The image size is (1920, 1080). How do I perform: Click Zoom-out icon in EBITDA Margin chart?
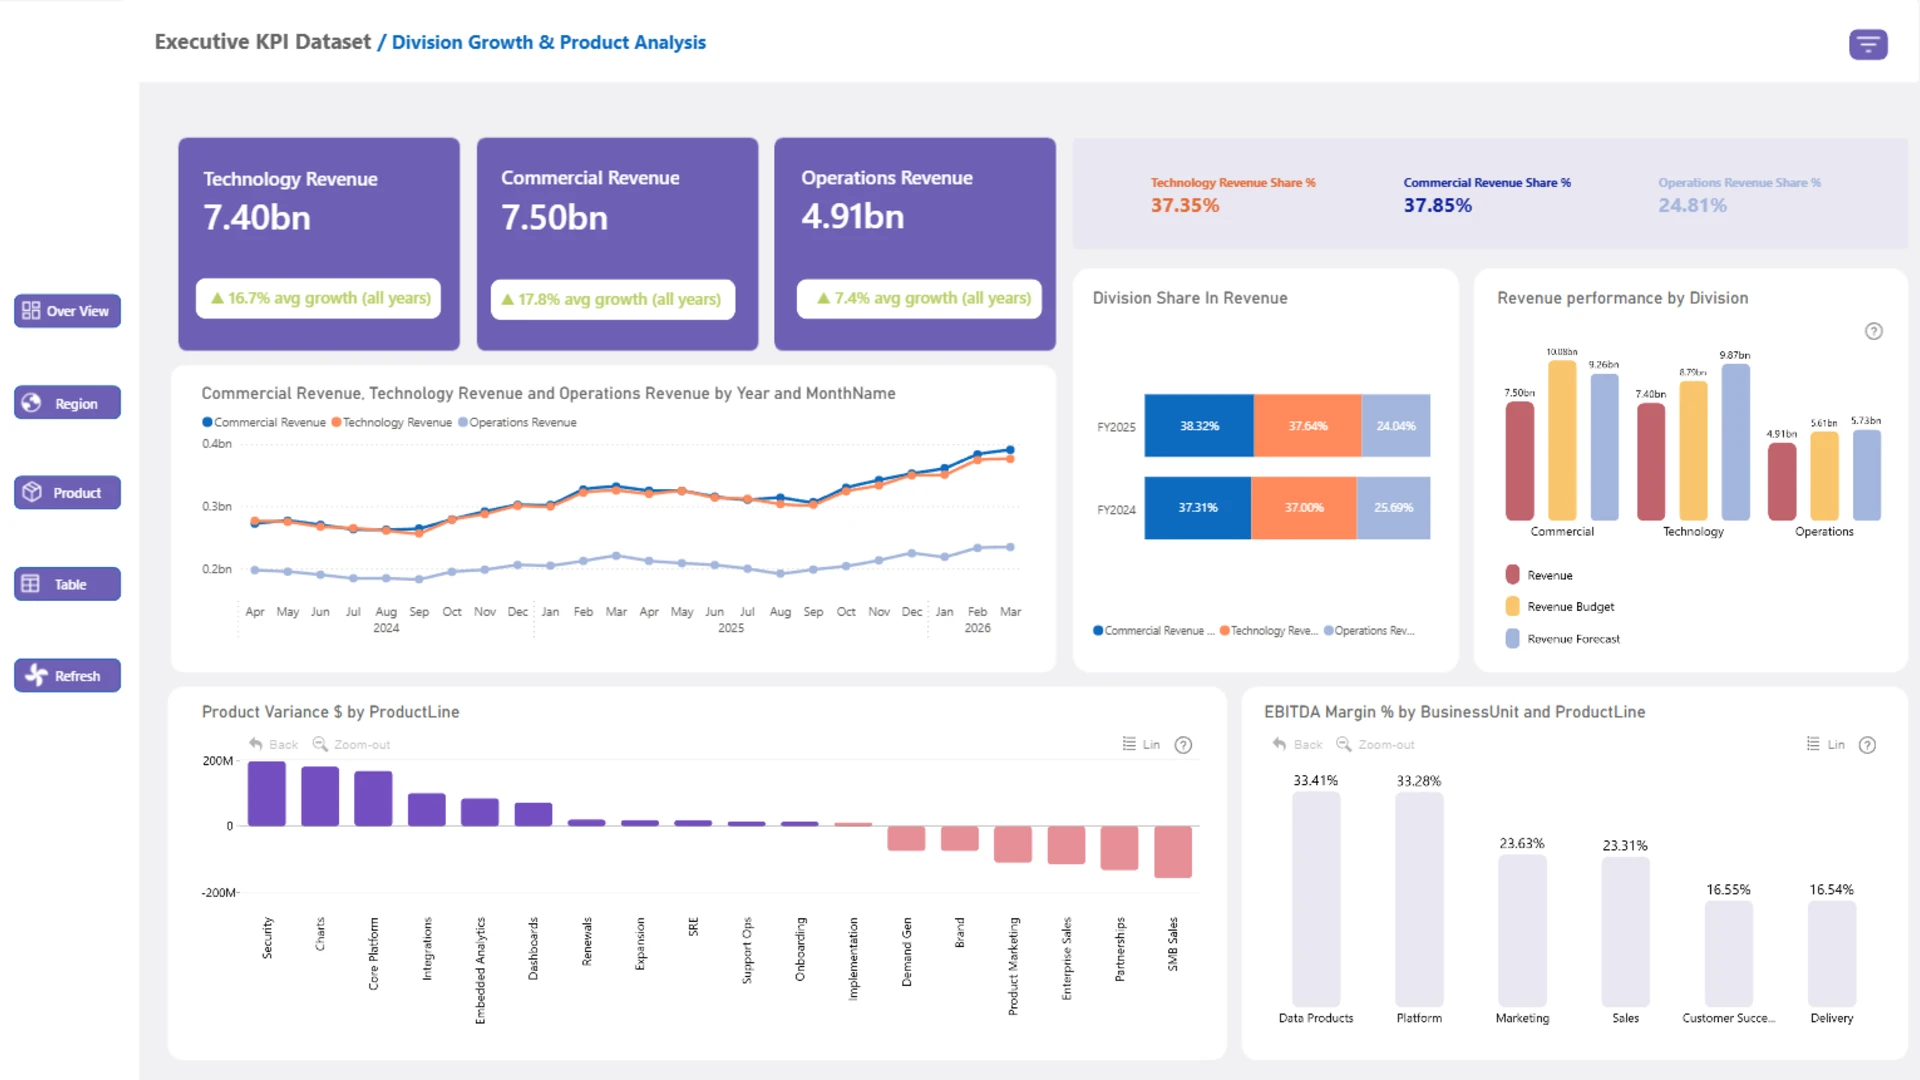pyautogui.click(x=1344, y=745)
